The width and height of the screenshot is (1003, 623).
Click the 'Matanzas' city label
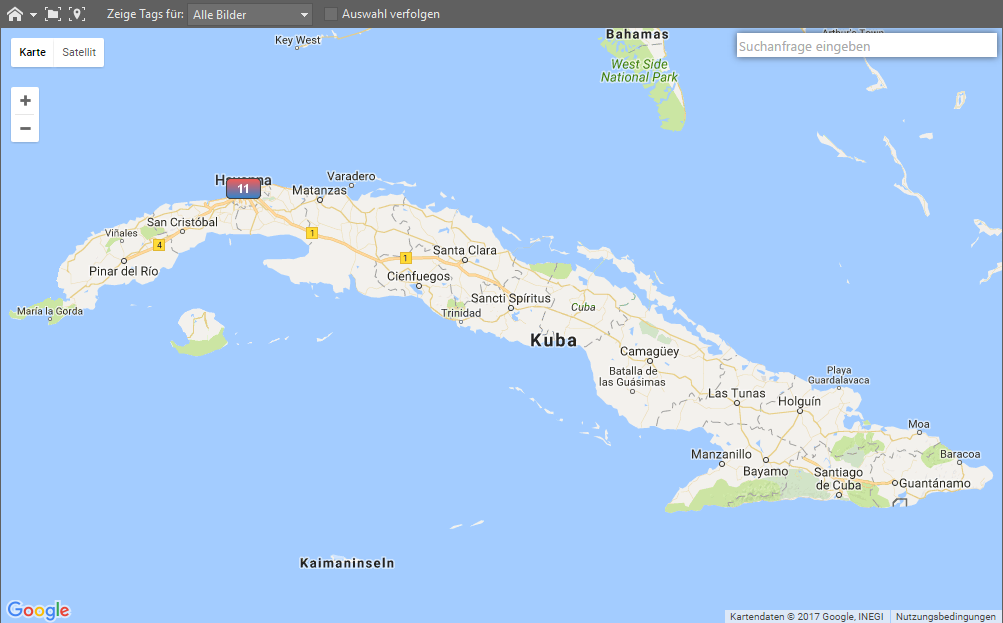pyautogui.click(x=319, y=190)
